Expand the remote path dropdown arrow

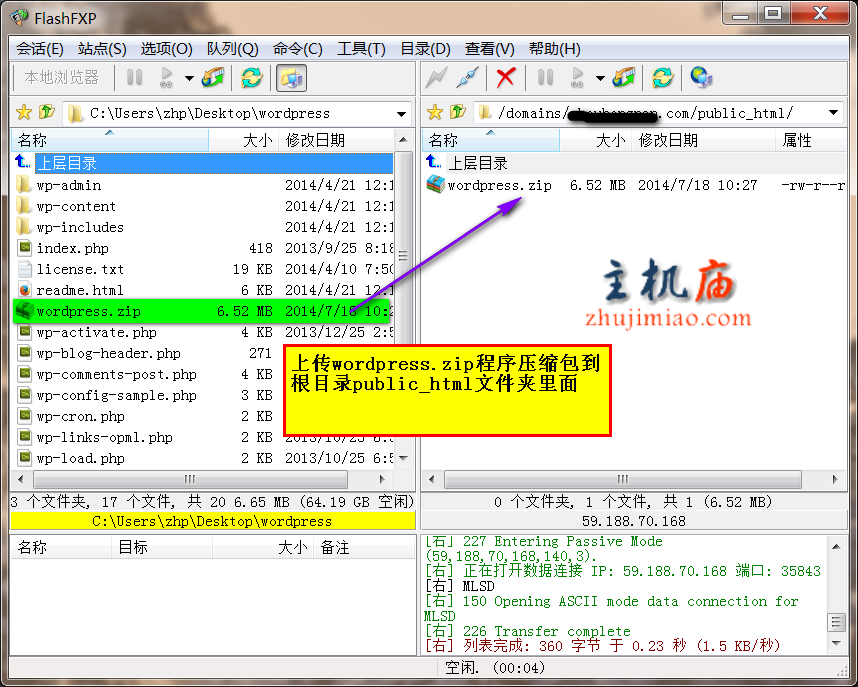(833, 113)
